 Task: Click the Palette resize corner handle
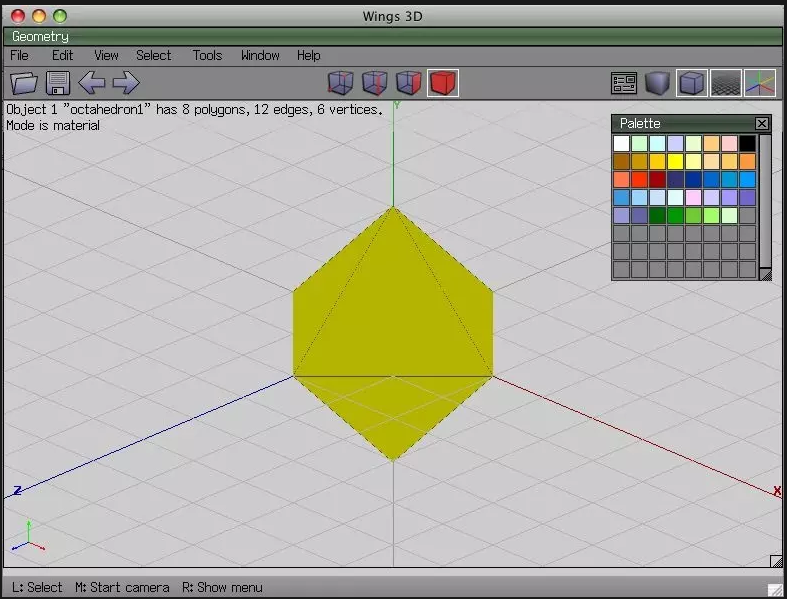click(x=765, y=274)
